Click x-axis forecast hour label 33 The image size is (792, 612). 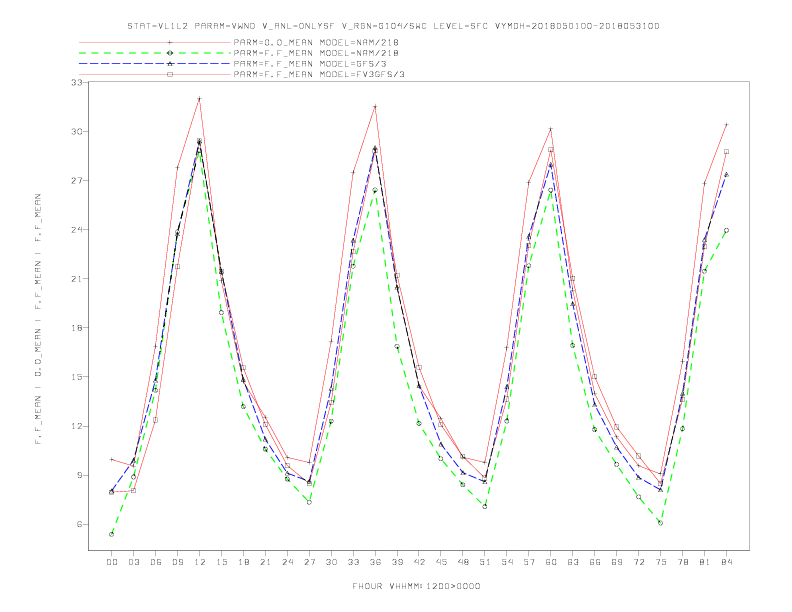(353, 562)
